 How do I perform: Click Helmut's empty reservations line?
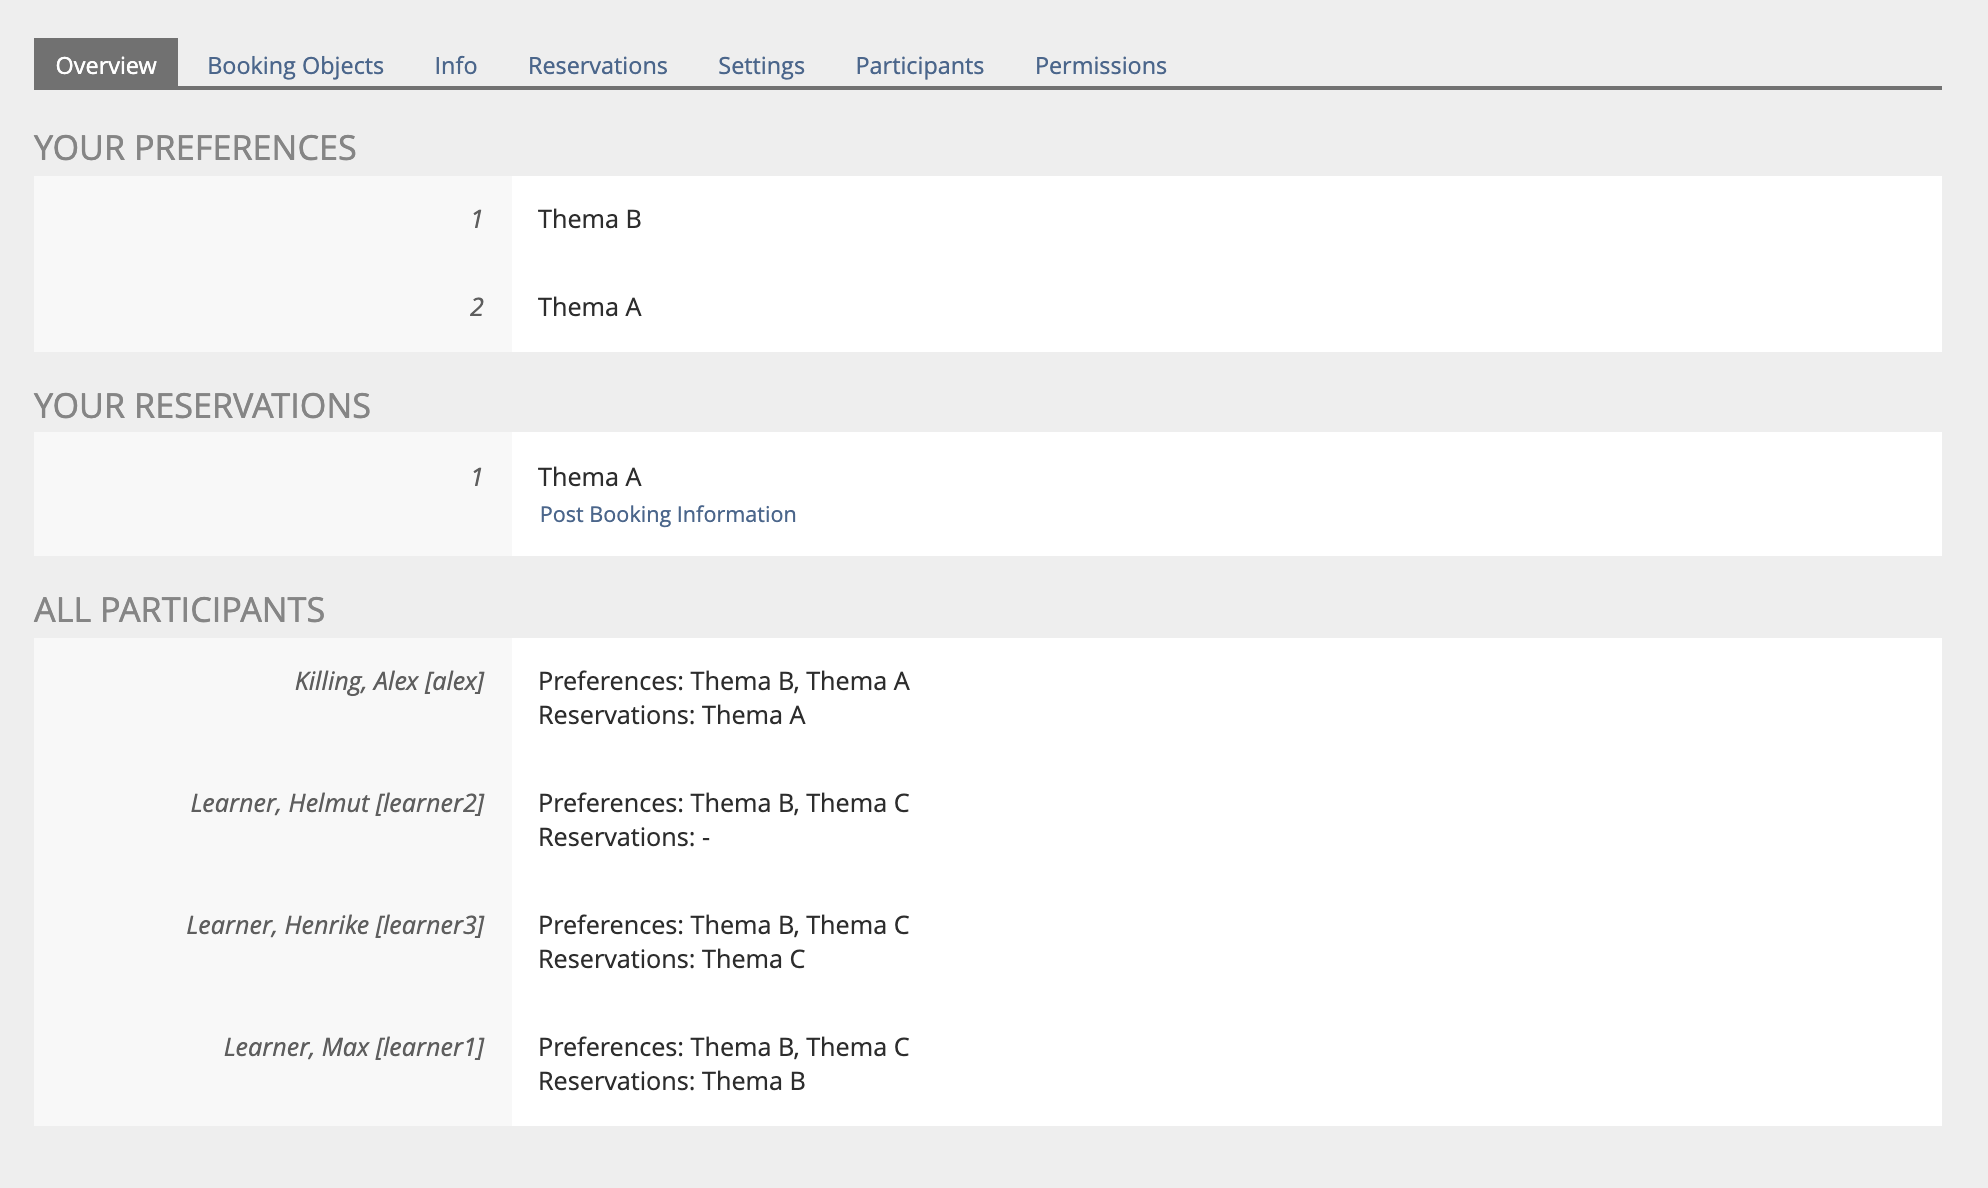coord(624,837)
